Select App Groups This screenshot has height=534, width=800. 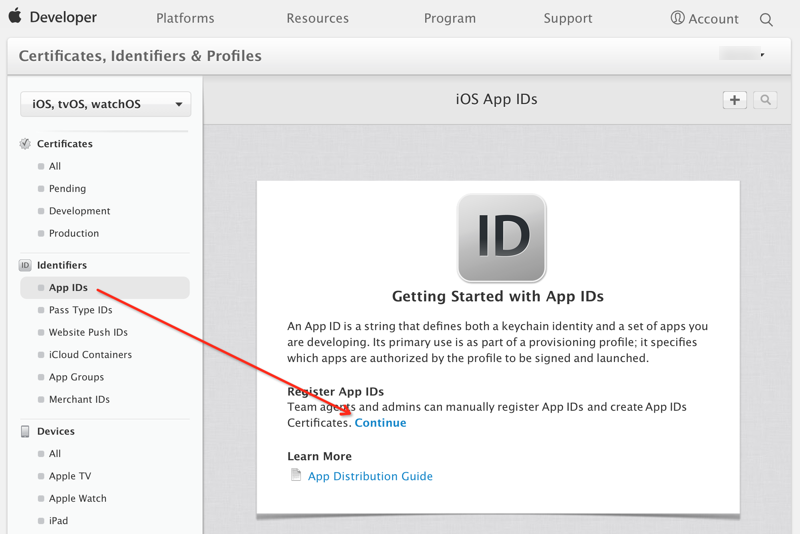[x=77, y=377]
